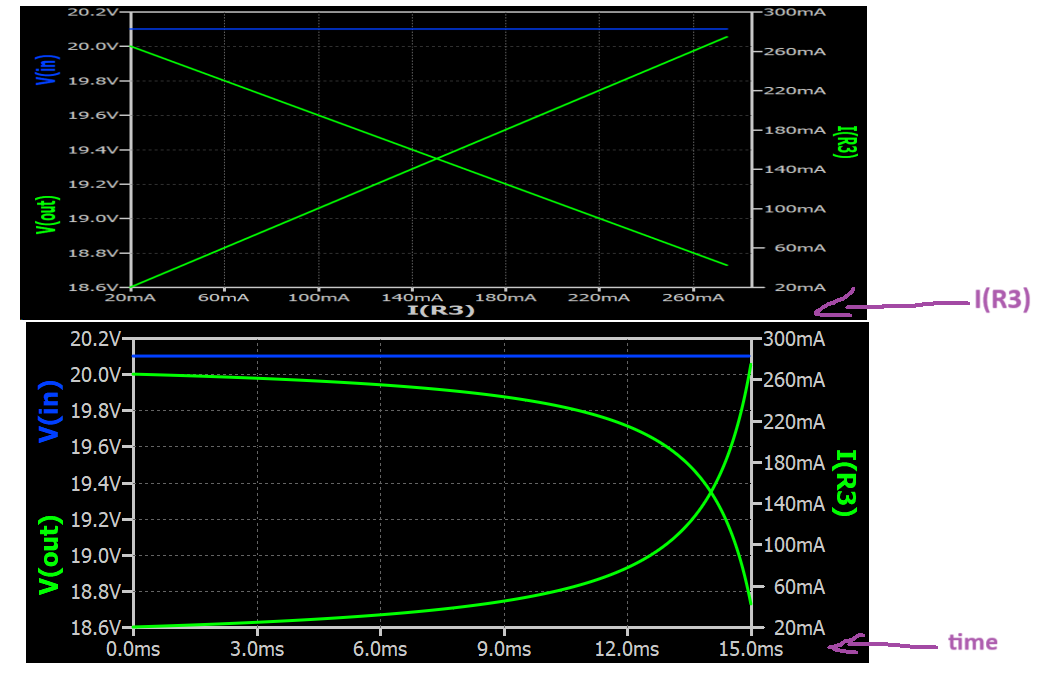This screenshot has width=1053, height=680.
Task: Click the 60mA tick on top plot's horizontal axis
Action: click(x=224, y=297)
